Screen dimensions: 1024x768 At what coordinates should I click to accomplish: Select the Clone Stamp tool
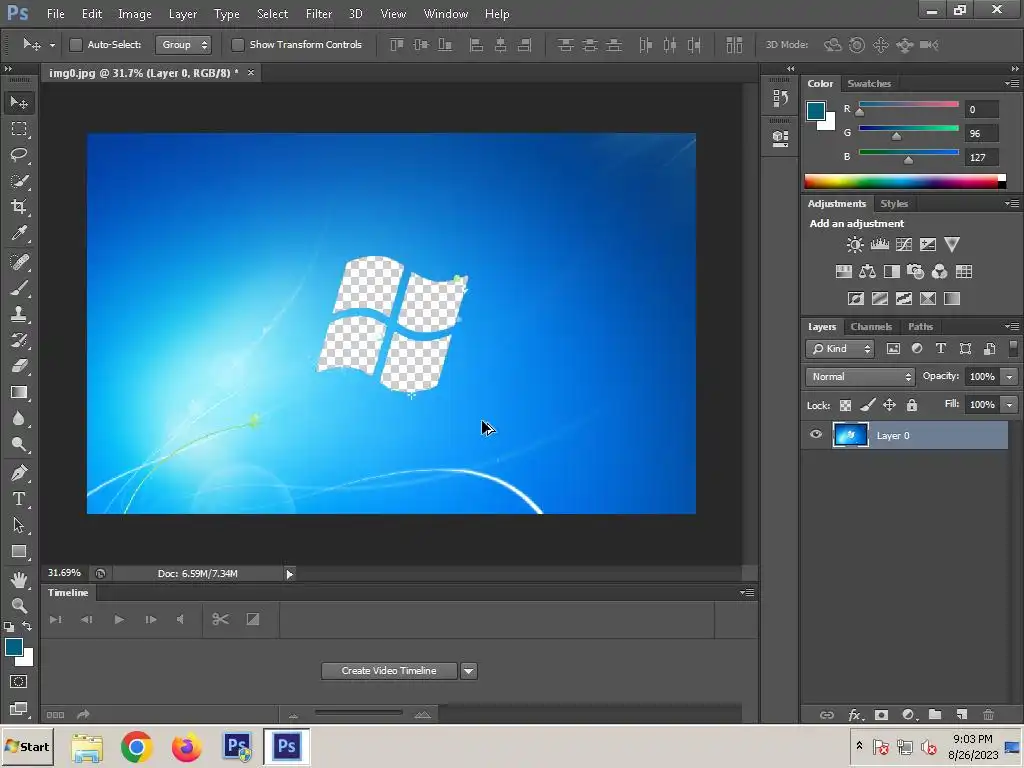pyautogui.click(x=19, y=314)
